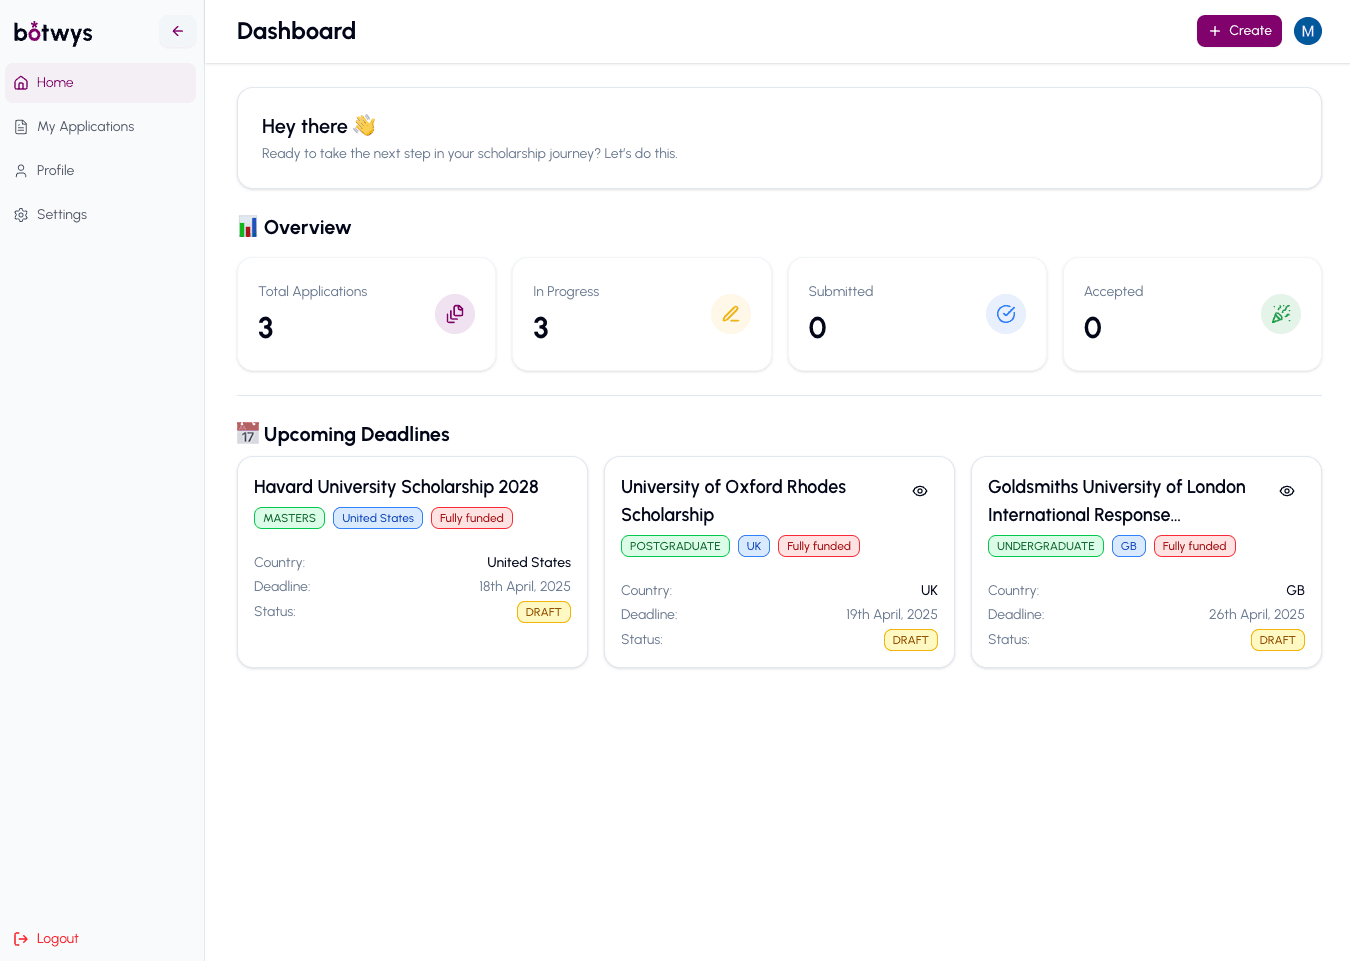
Task: Select the MASTERS tag on Havard scholarship
Action: click(x=289, y=518)
